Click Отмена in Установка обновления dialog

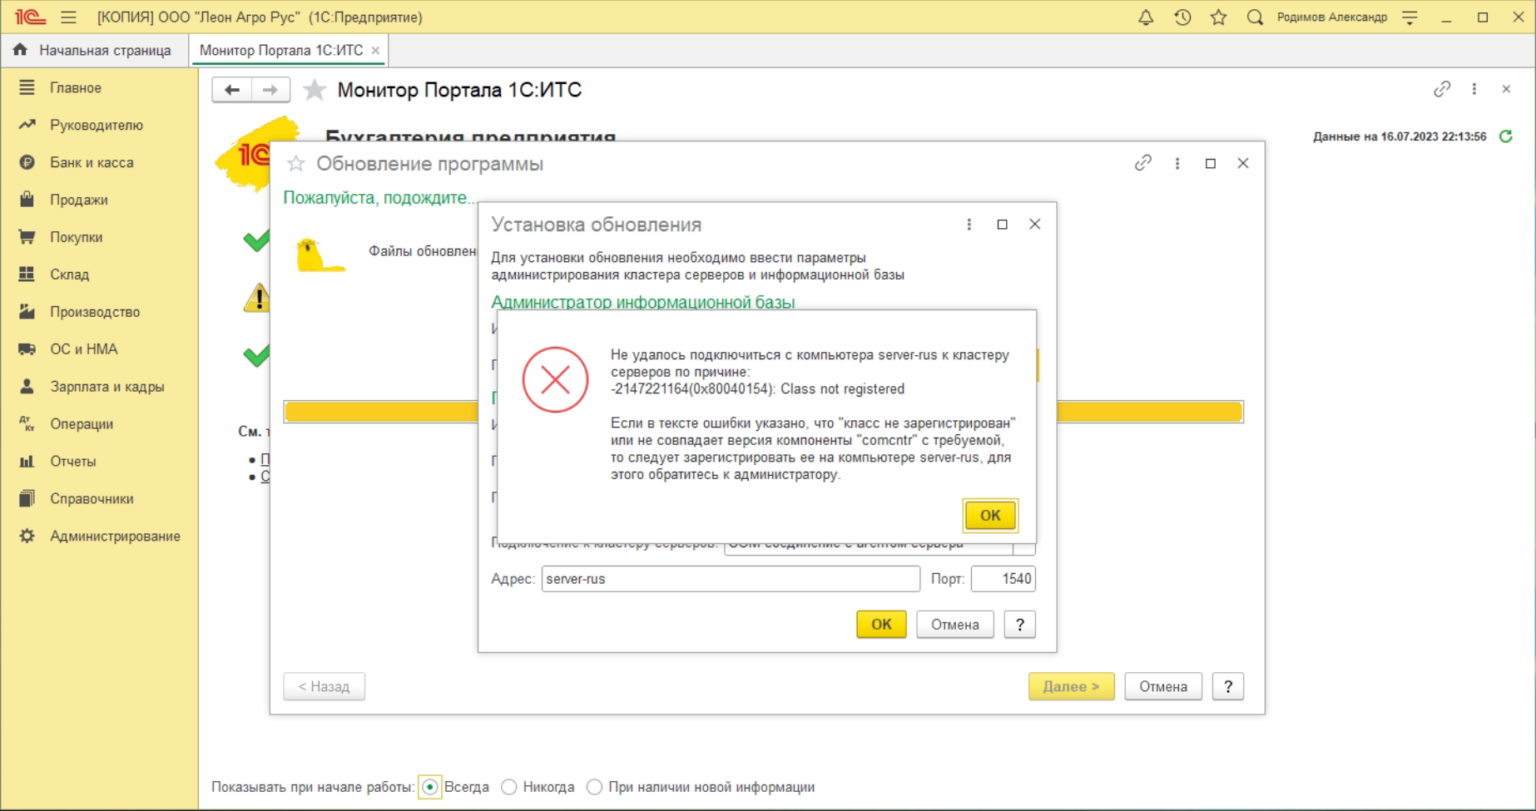point(955,624)
